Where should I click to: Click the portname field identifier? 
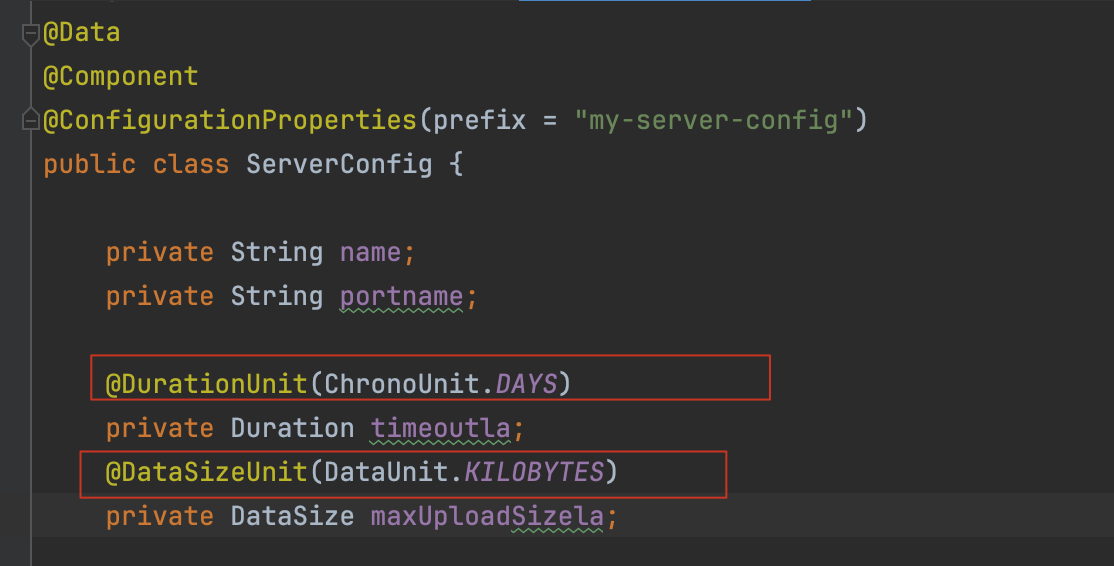(x=401, y=297)
